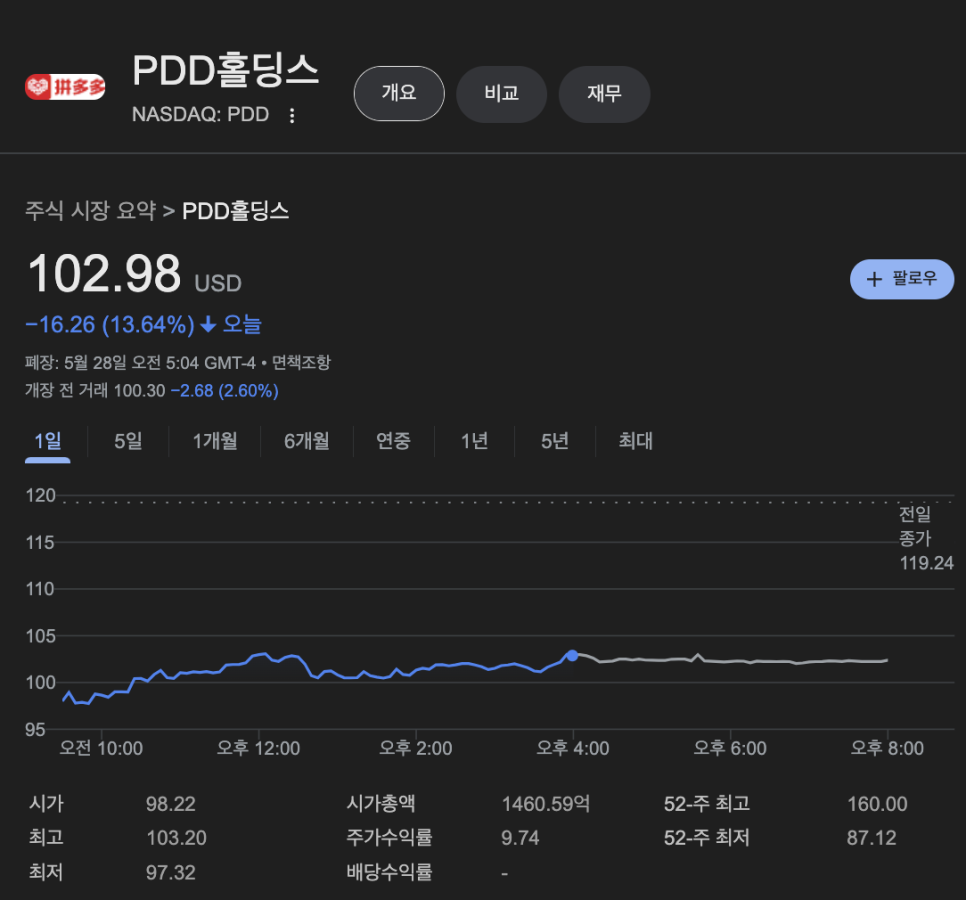Click the −16.26 (13.64%) daily change text
Image resolution: width=966 pixels, height=900 pixels.
pos(110,325)
